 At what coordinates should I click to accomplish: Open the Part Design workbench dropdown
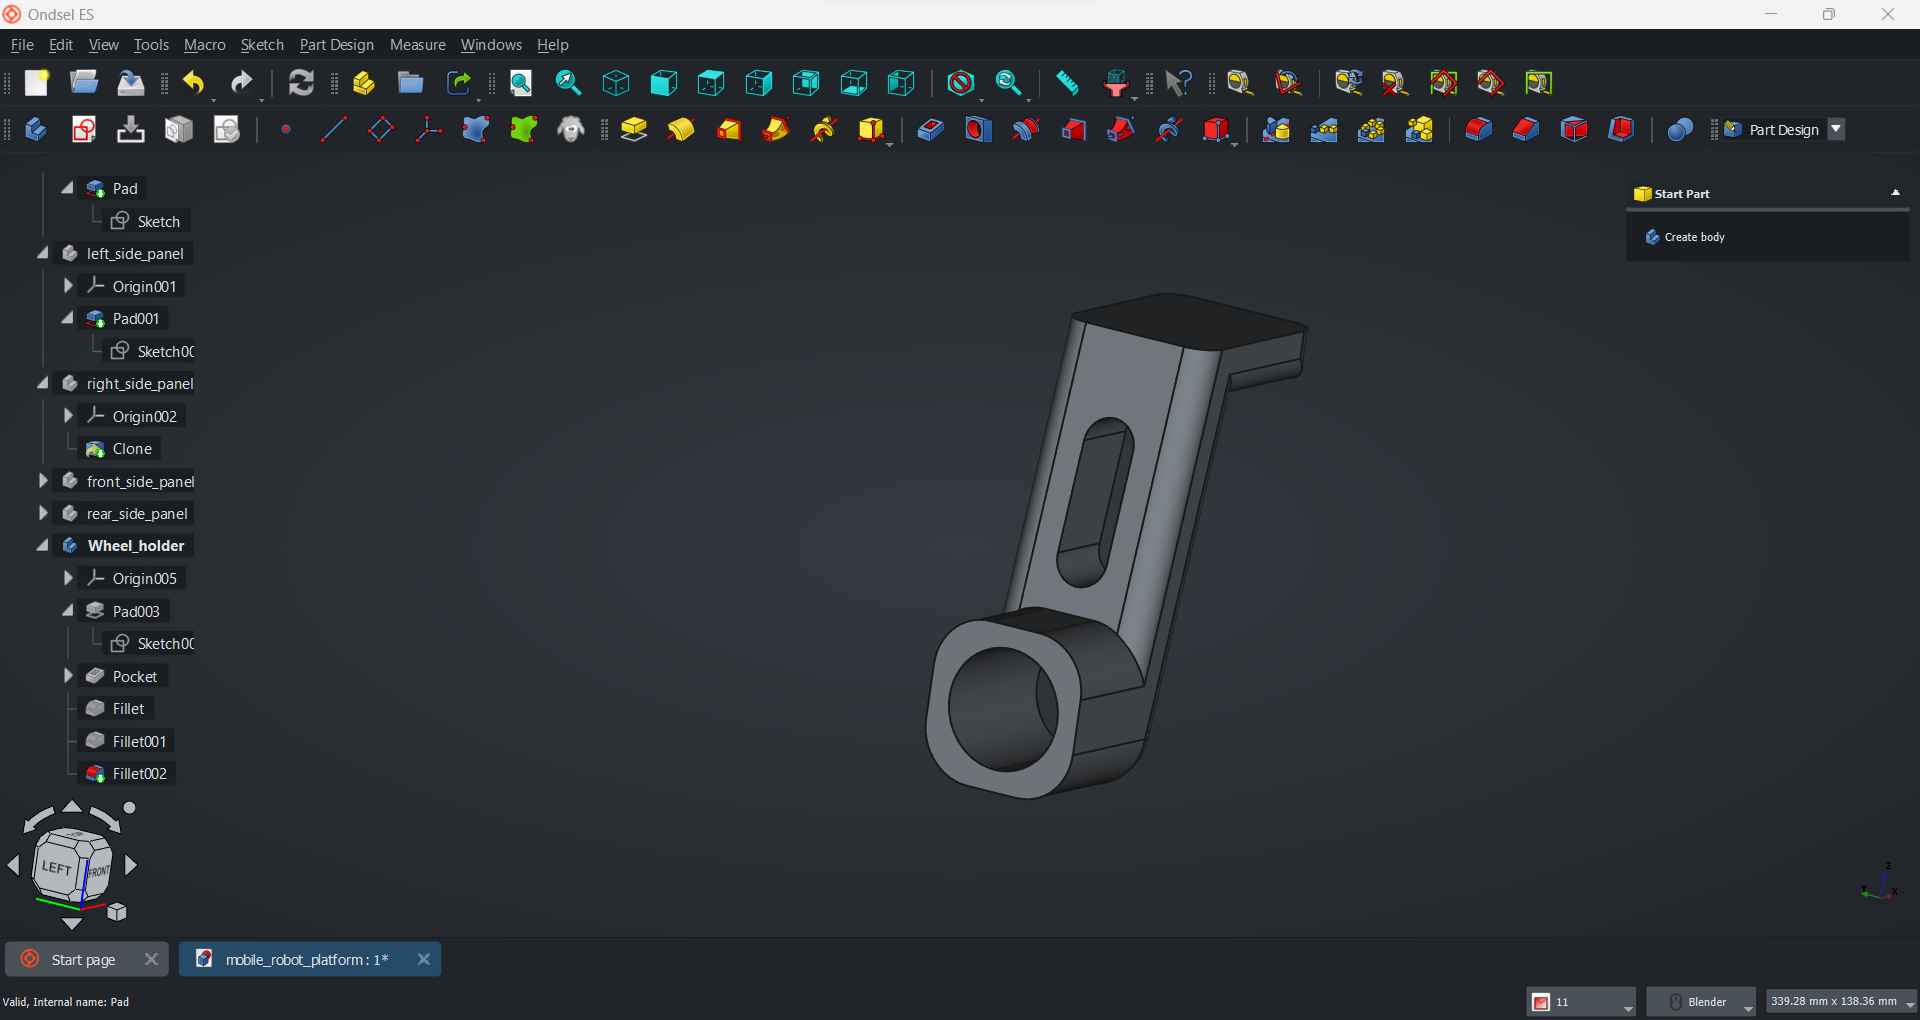[x=1836, y=130]
